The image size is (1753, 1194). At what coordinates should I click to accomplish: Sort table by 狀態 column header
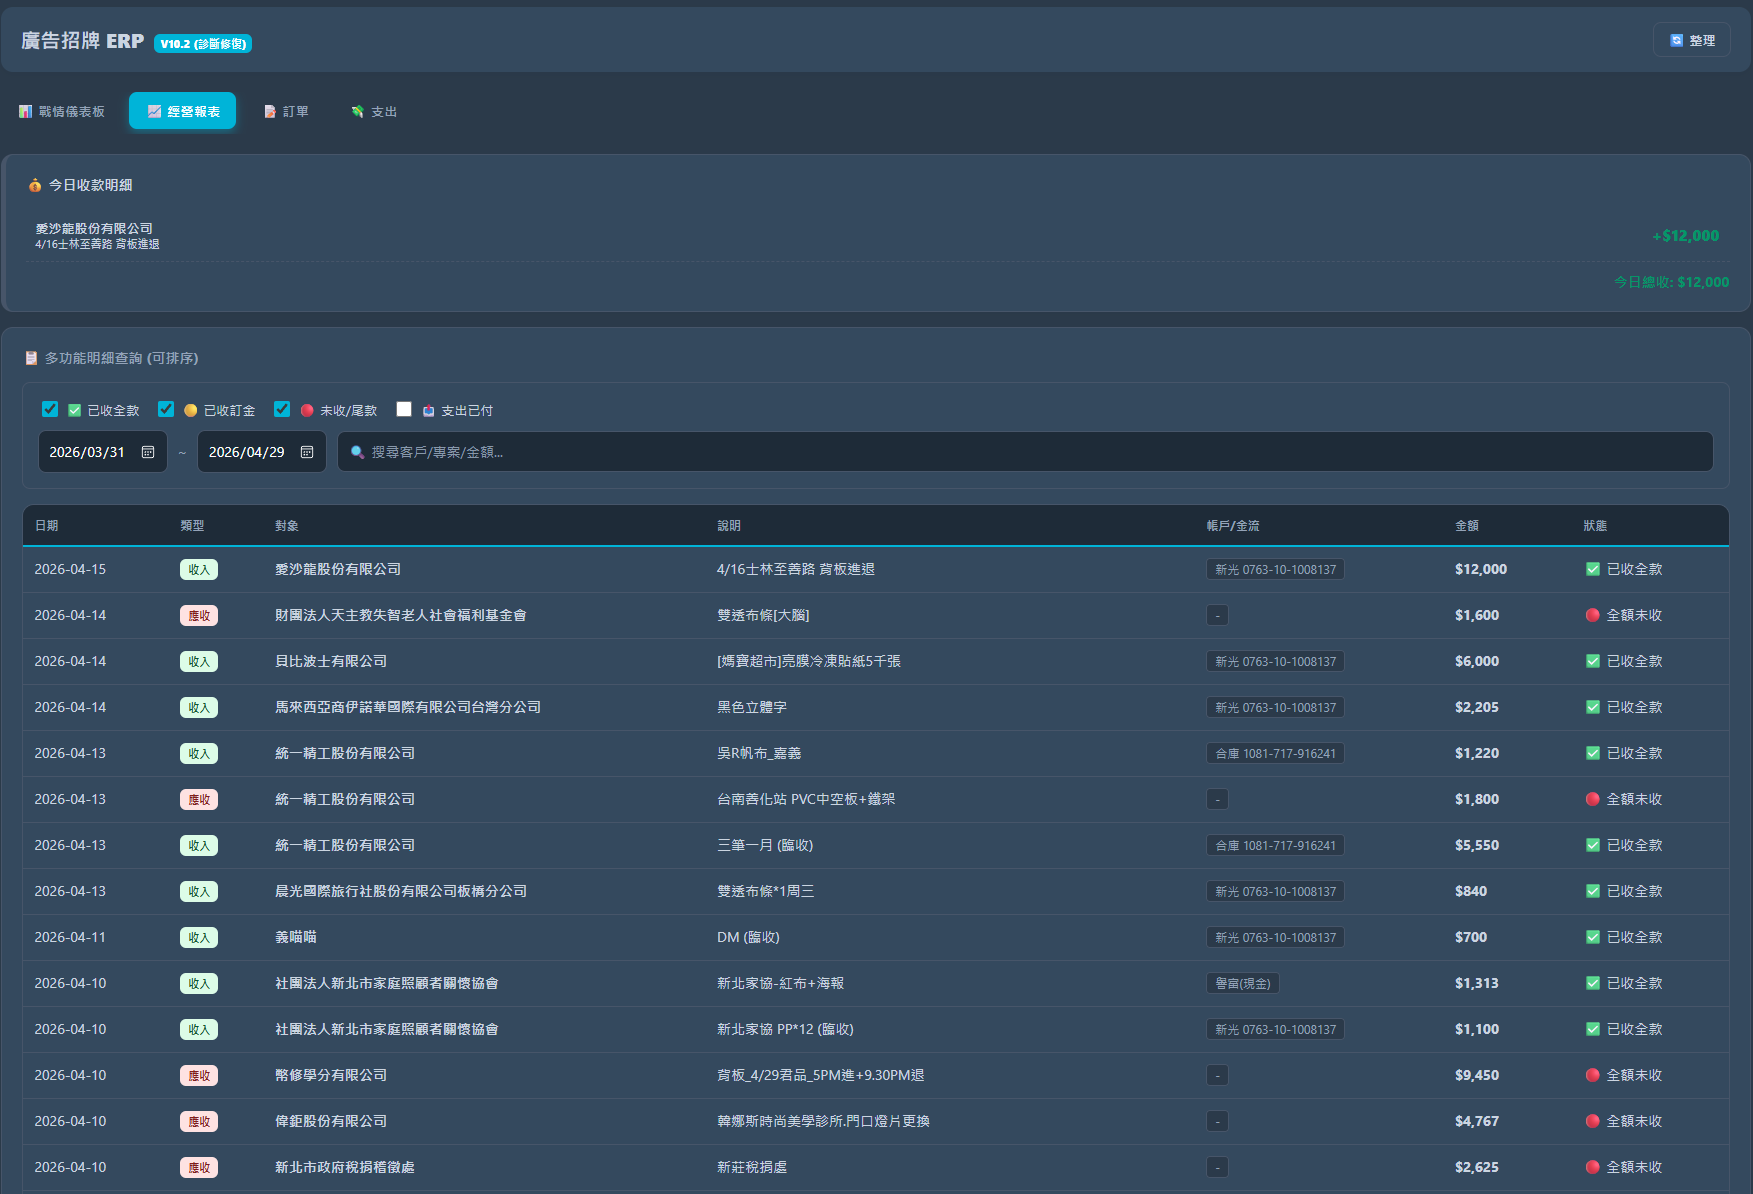point(1595,525)
